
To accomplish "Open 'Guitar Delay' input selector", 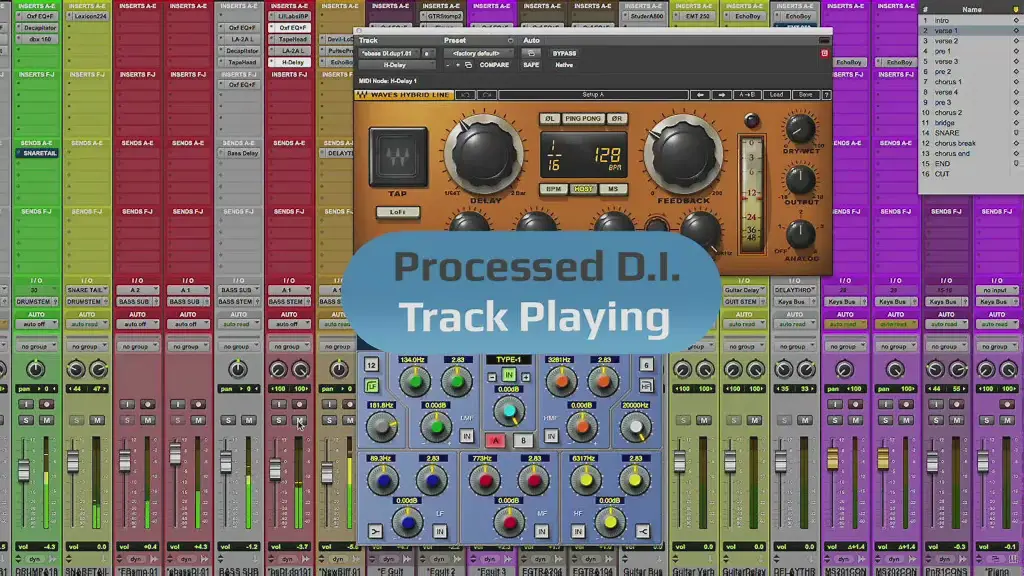I will click(x=744, y=290).
